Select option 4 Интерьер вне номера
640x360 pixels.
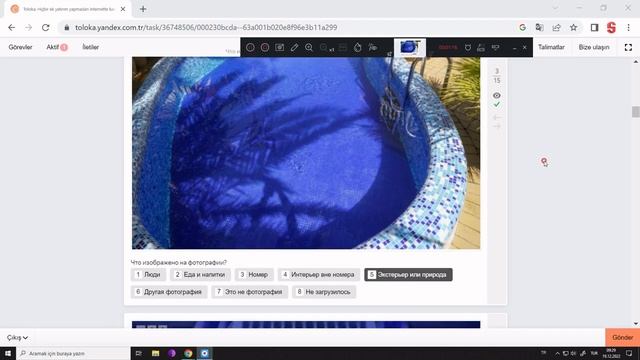[319, 275]
